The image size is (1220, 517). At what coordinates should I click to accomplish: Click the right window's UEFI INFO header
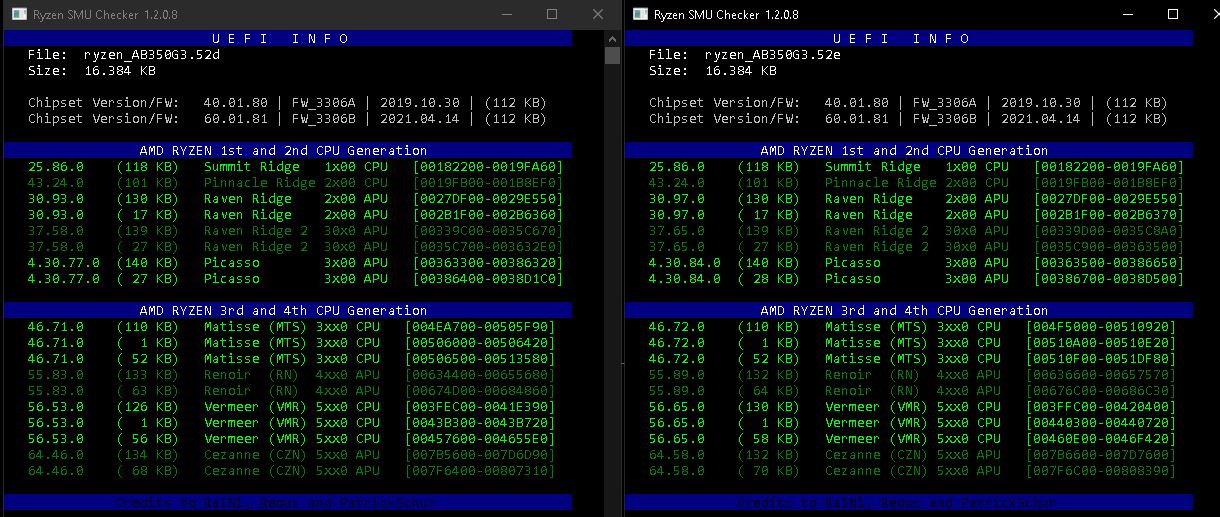[909, 38]
